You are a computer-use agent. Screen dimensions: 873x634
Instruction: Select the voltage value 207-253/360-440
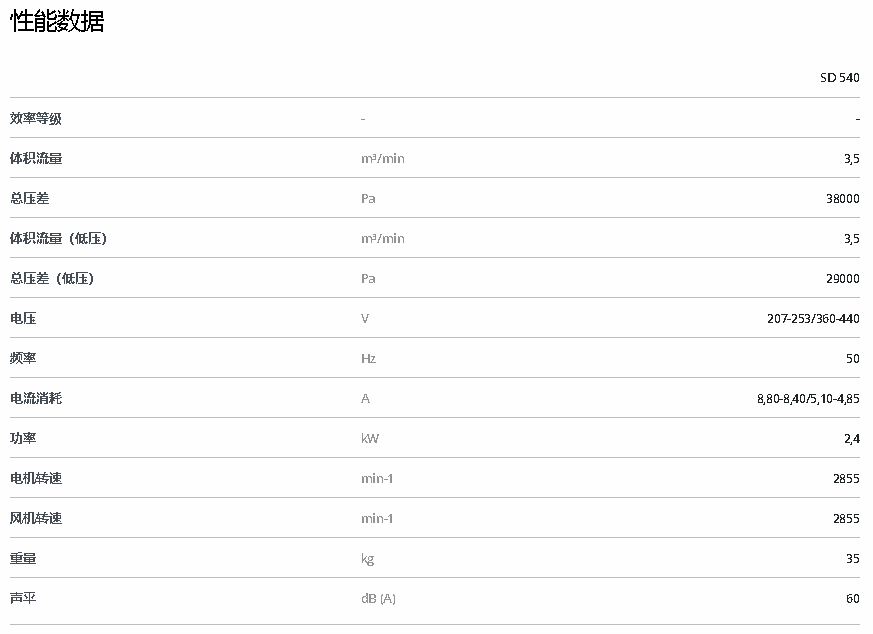pyautogui.click(x=813, y=319)
